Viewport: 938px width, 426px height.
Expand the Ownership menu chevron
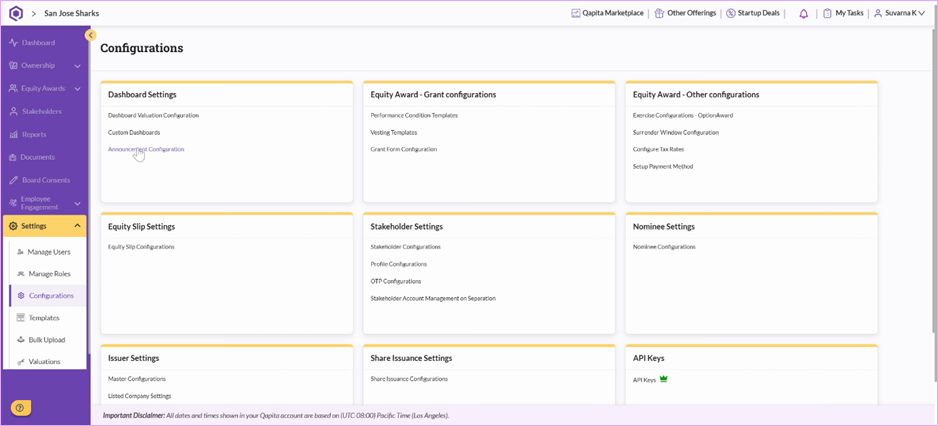click(x=77, y=66)
